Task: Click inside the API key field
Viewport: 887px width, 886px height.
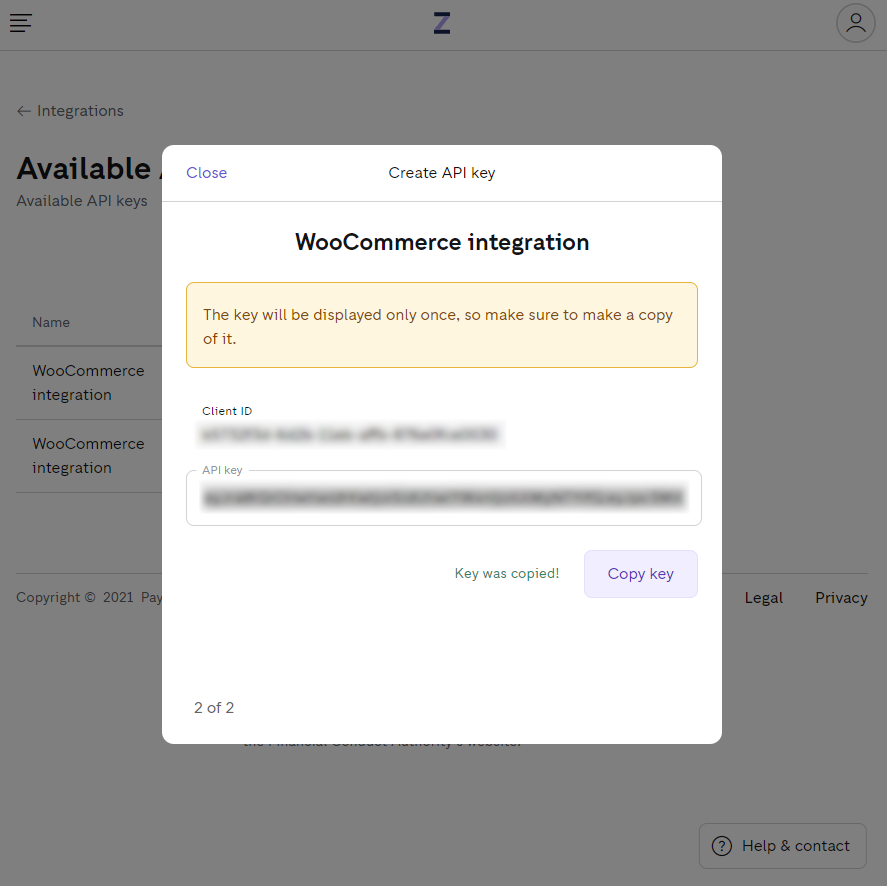Action: (x=443, y=497)
